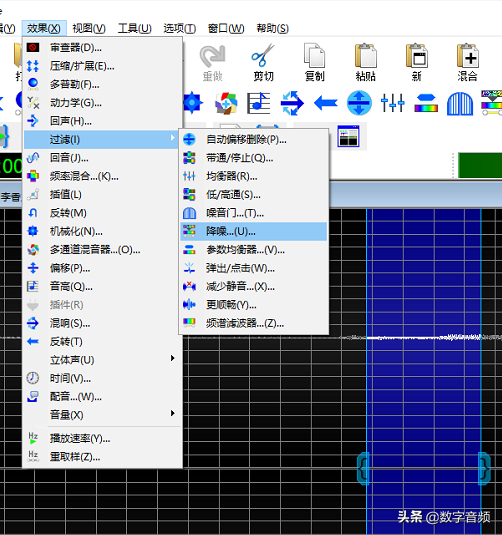Click the left selection bracket handle
Screen dimensions: 502x535
tap(363, 469)
